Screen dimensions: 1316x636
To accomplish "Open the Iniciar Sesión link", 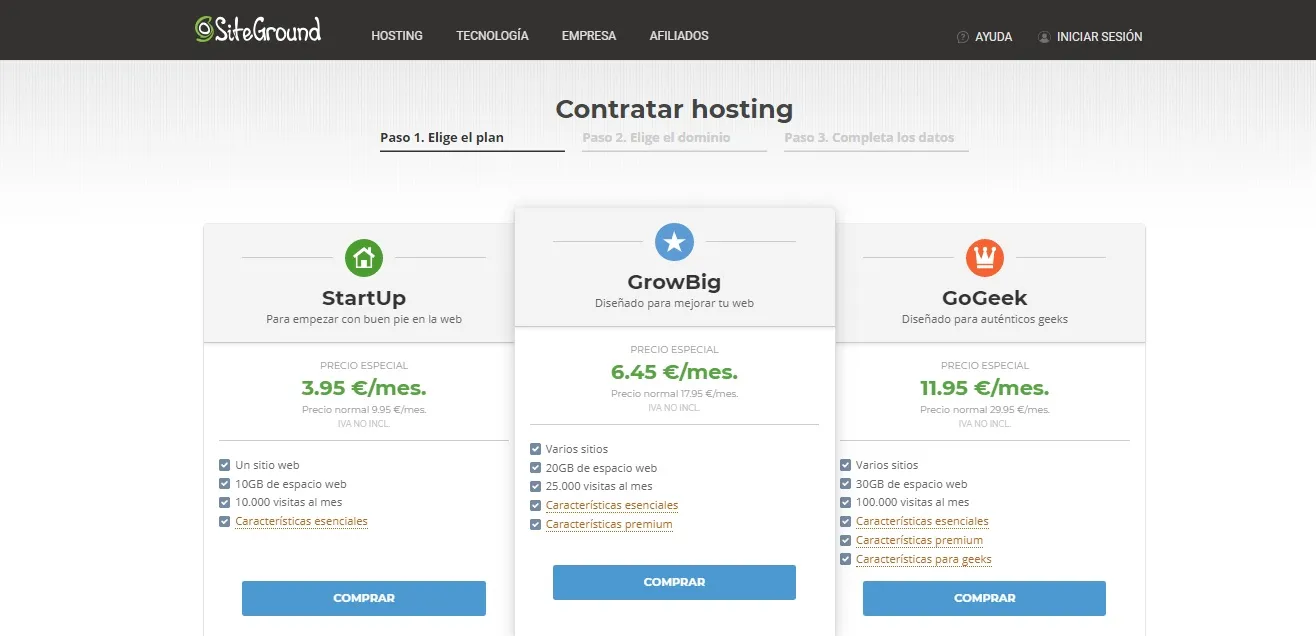I will 1099,37.
